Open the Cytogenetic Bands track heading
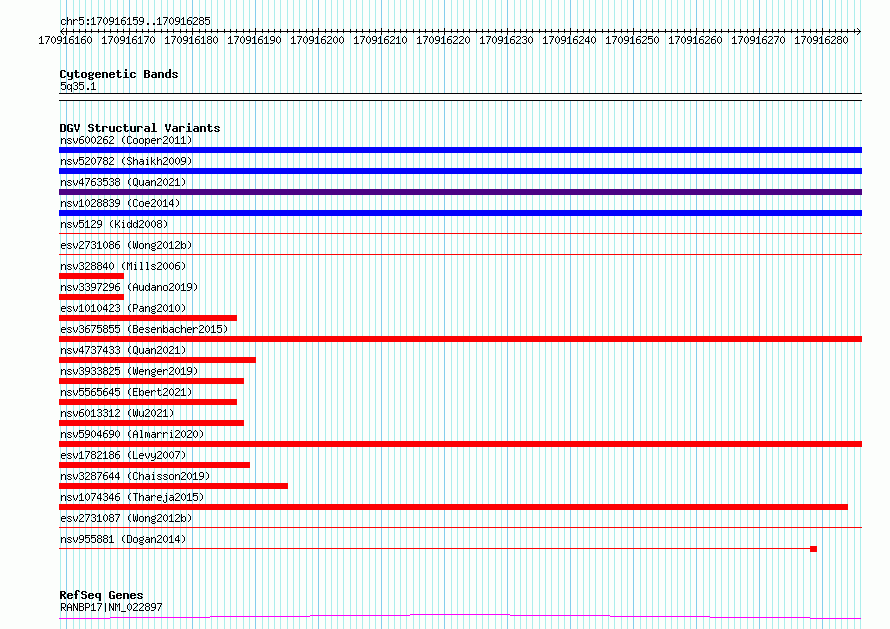The width and height of the screenshot is (890, 629). click(x=119, y=74)
